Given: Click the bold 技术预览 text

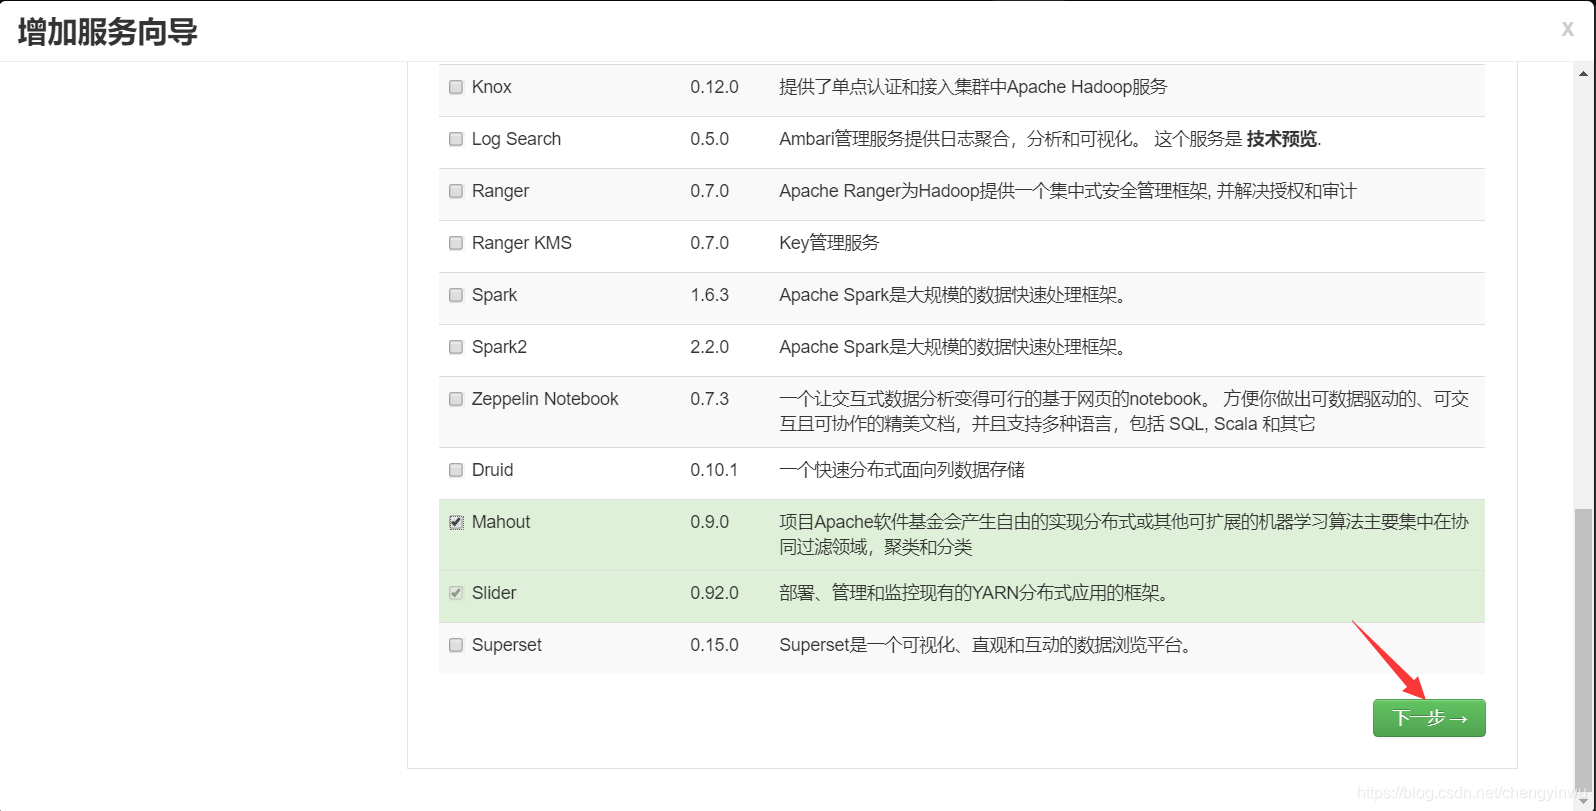Looking at the screenshot, I should (x=1282, y=139).
